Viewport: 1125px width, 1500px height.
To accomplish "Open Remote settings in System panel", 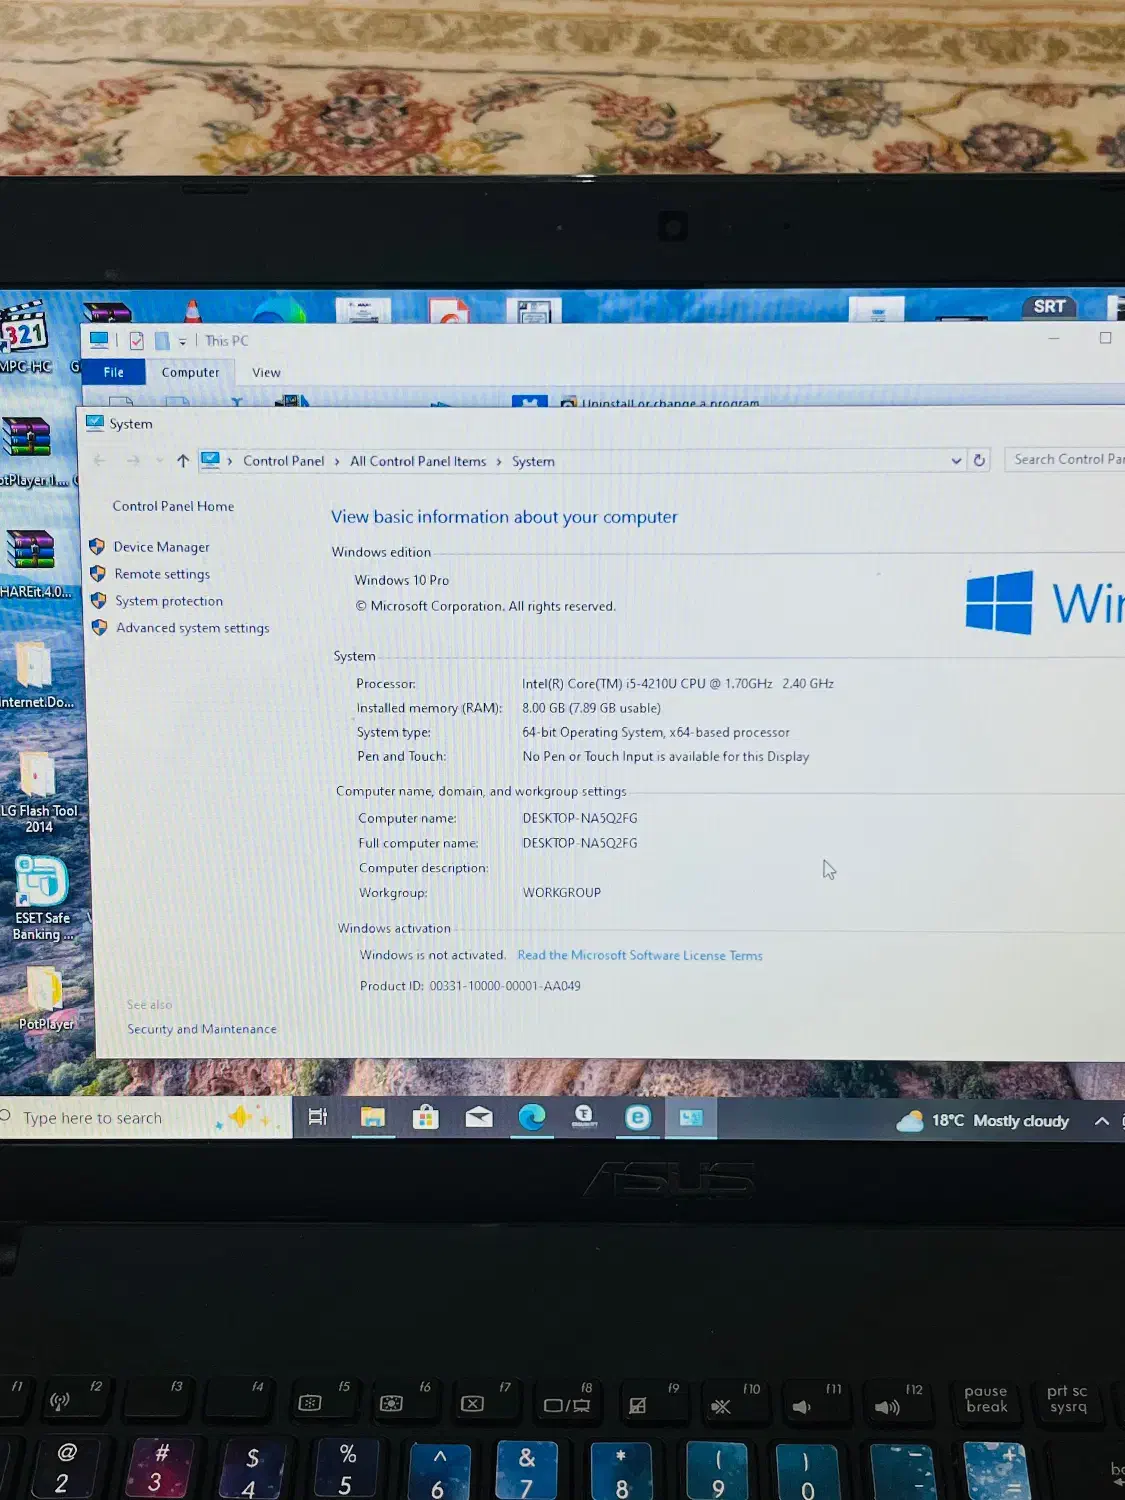I will [161, 574].
